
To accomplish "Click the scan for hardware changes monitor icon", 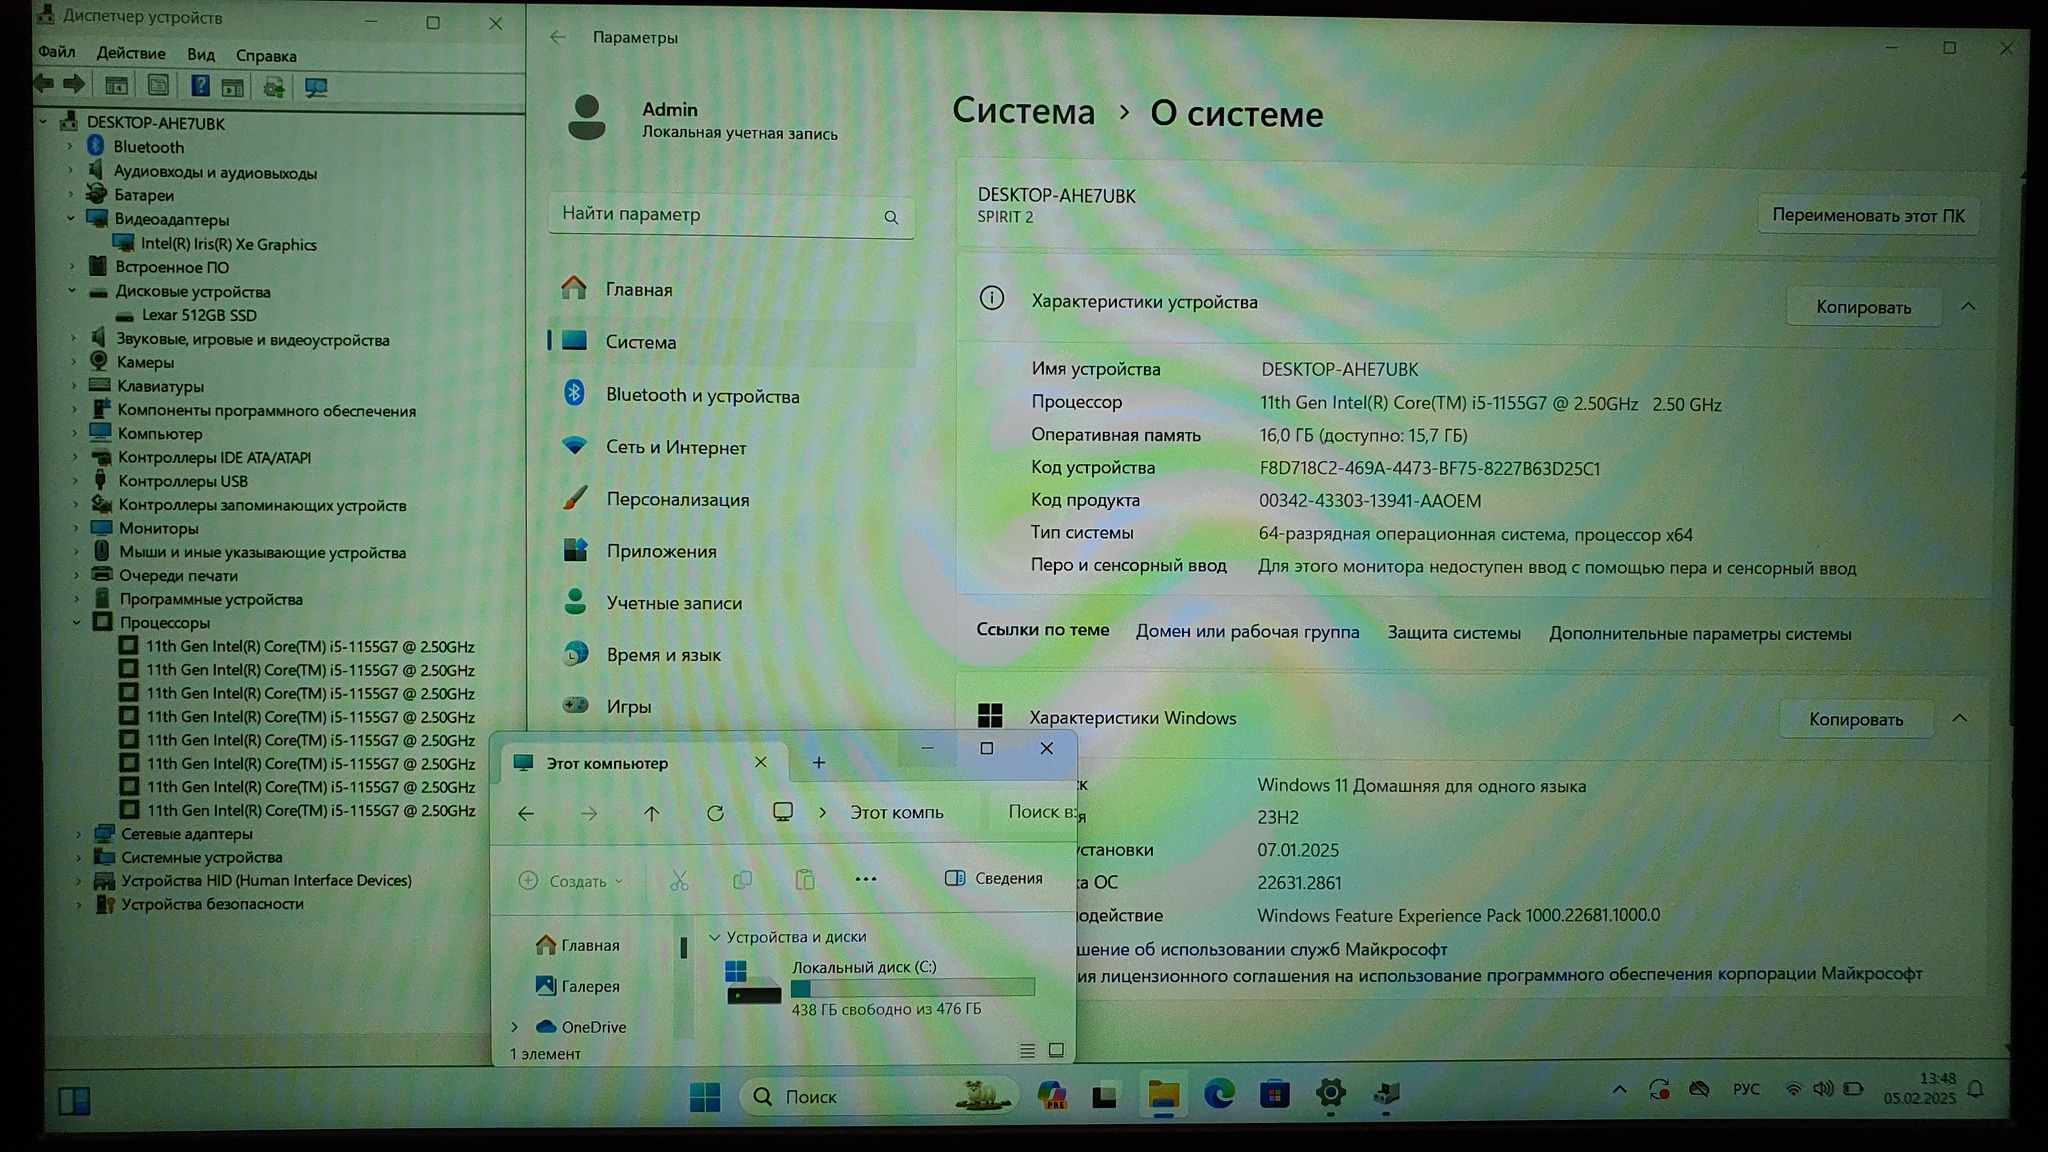I will click(316, 87).
